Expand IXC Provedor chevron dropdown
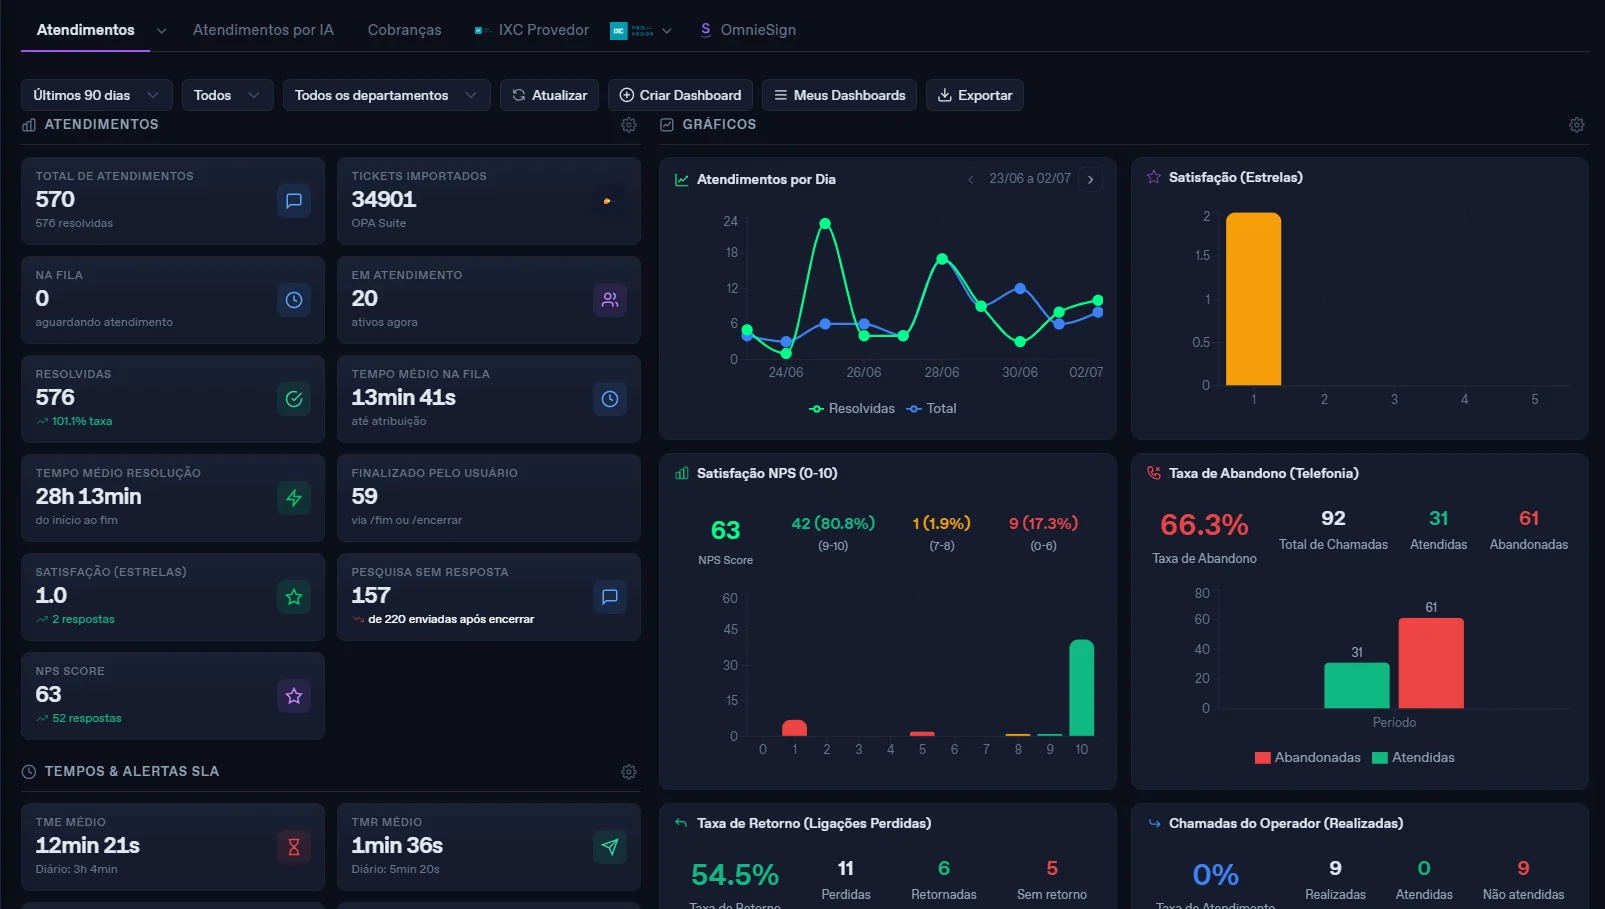The height and width of the screenshot is (909, 1605). [667, 31]
